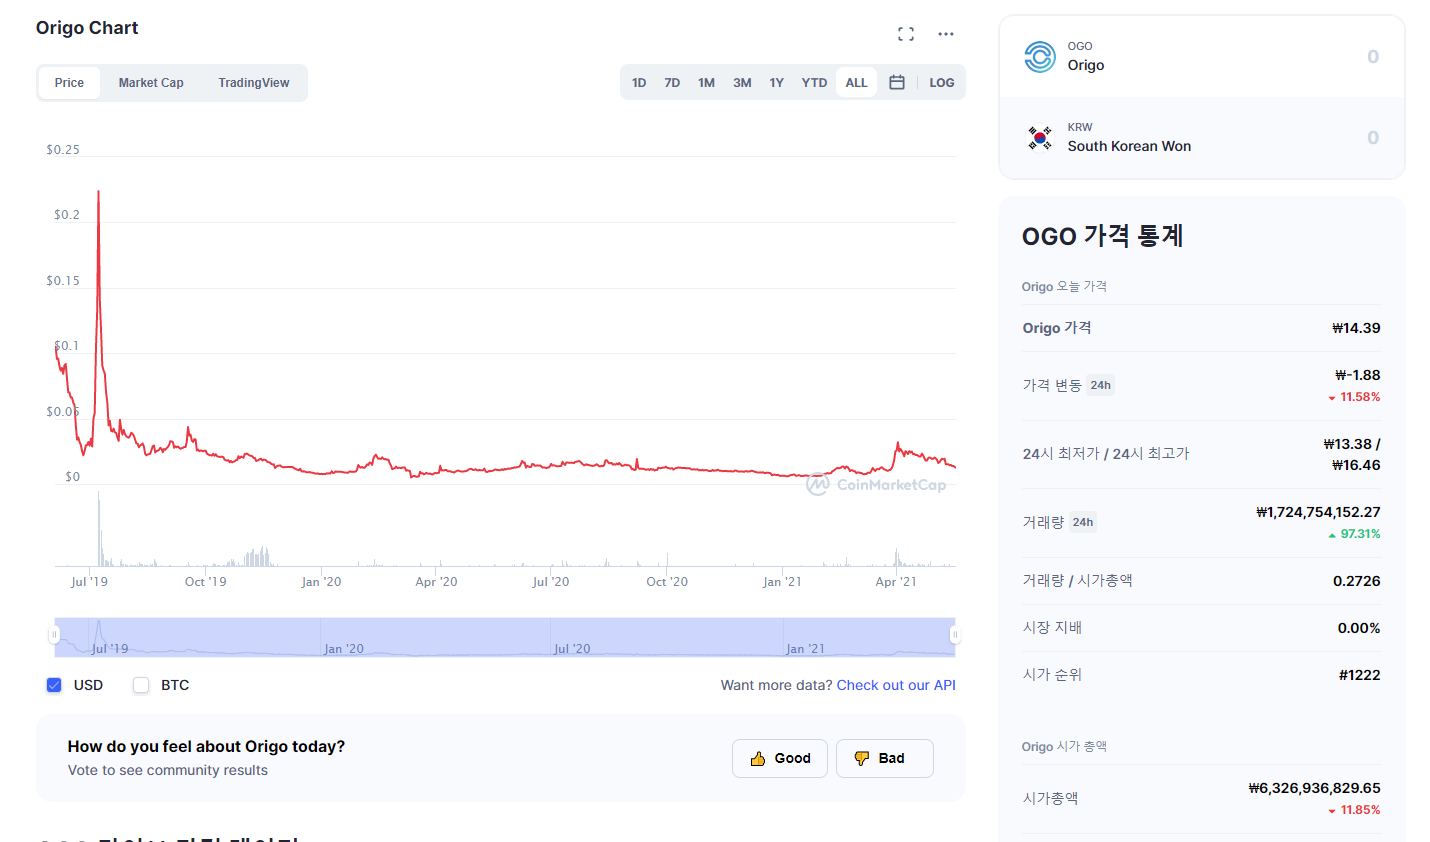Select the YTD time range
This screenshot has width=1430, height=842.
pyautogui.click(x=814, y=83)
